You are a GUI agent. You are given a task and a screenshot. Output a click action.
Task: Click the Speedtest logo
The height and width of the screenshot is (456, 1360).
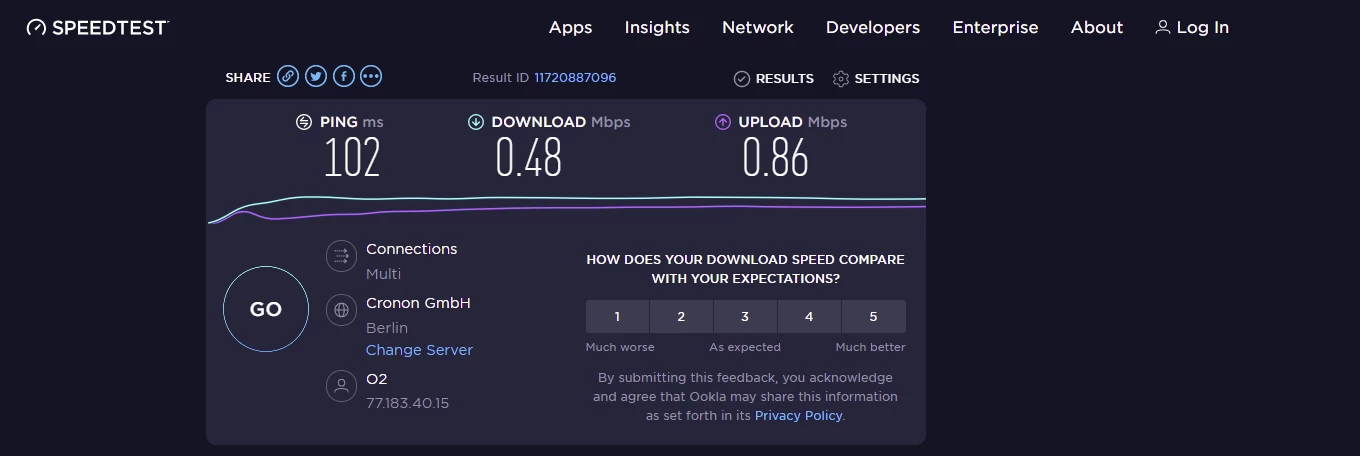pyautogui.click(x=98, y=28)
